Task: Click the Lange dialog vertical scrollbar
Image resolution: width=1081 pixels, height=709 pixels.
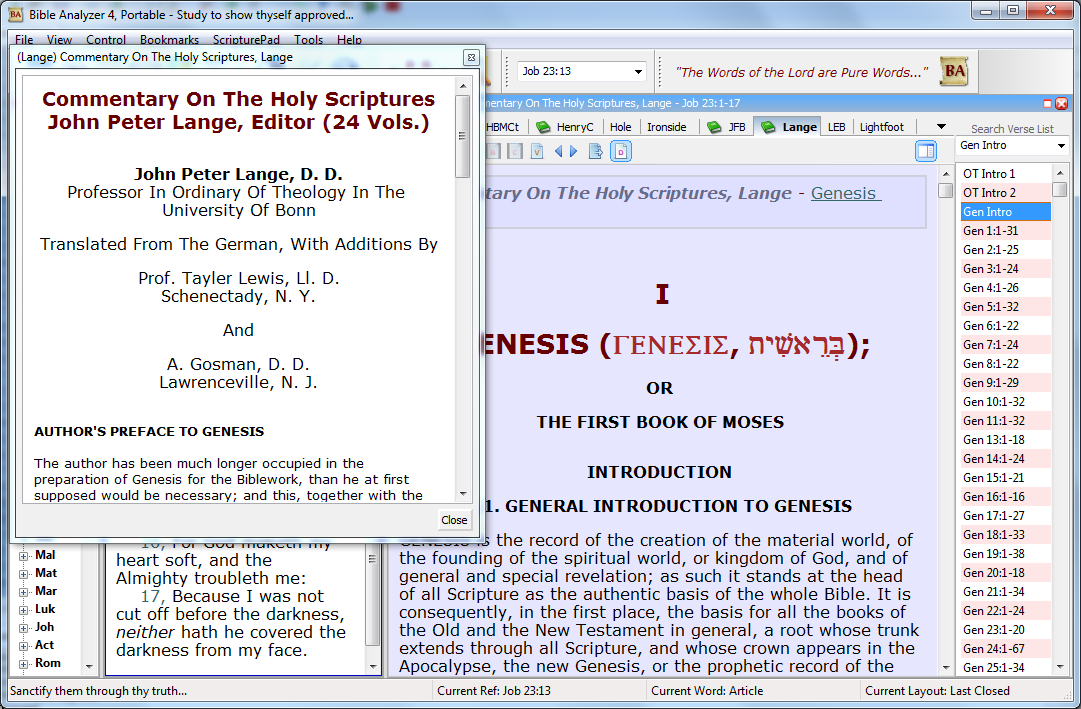Action: [462, 300]
